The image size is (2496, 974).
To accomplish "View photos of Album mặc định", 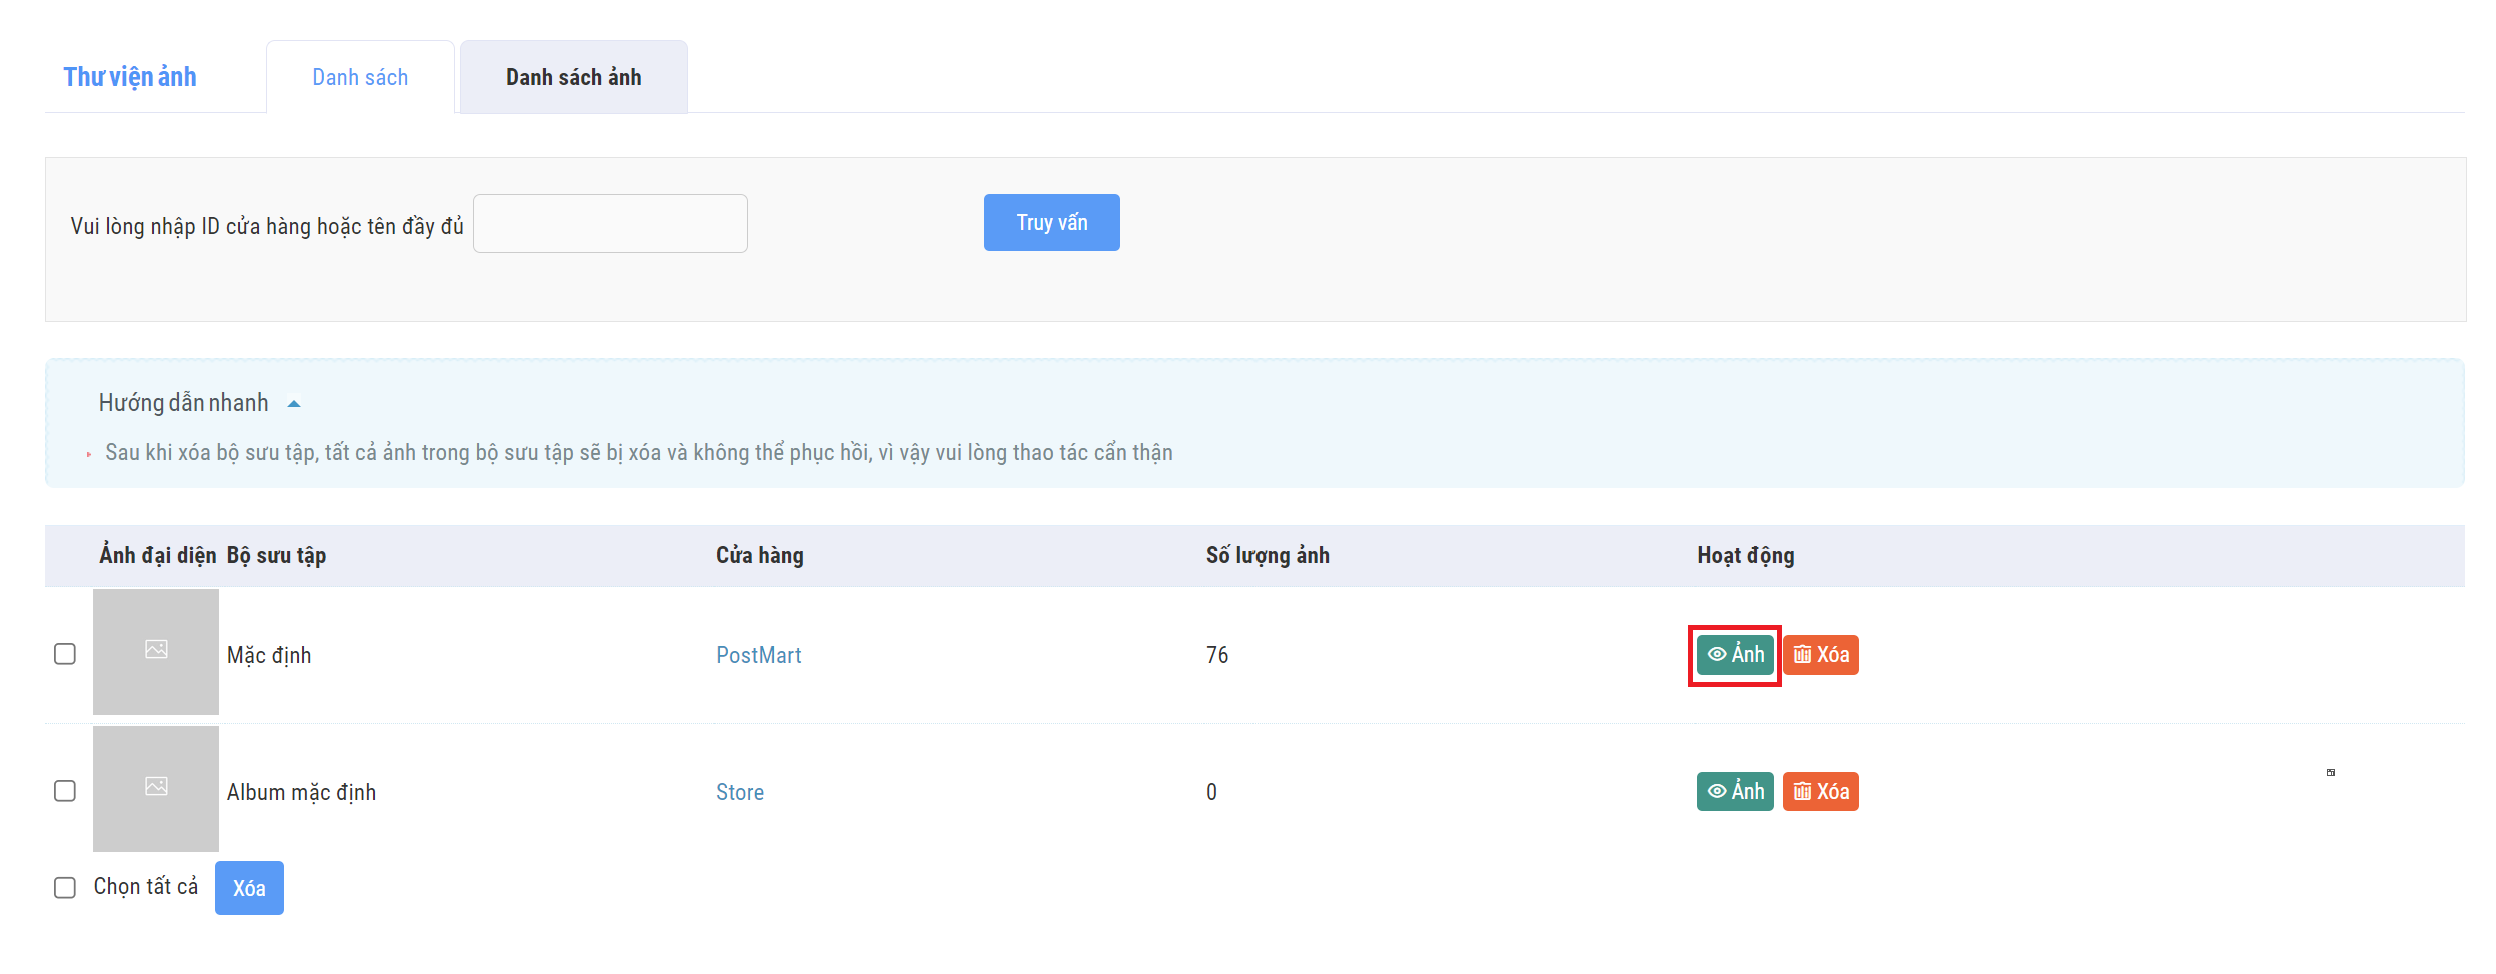I will coord(1734,792).
